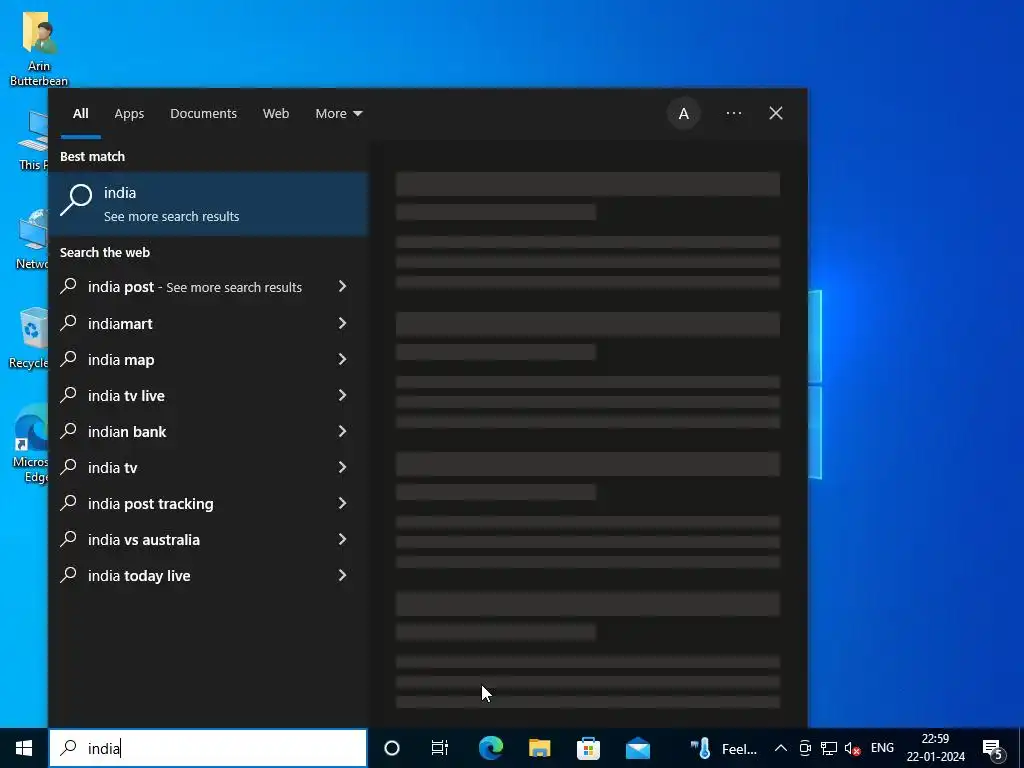The image size is (1024, 768).
Task: Expand the india post tracking chevron
Action: click(342, 503)
